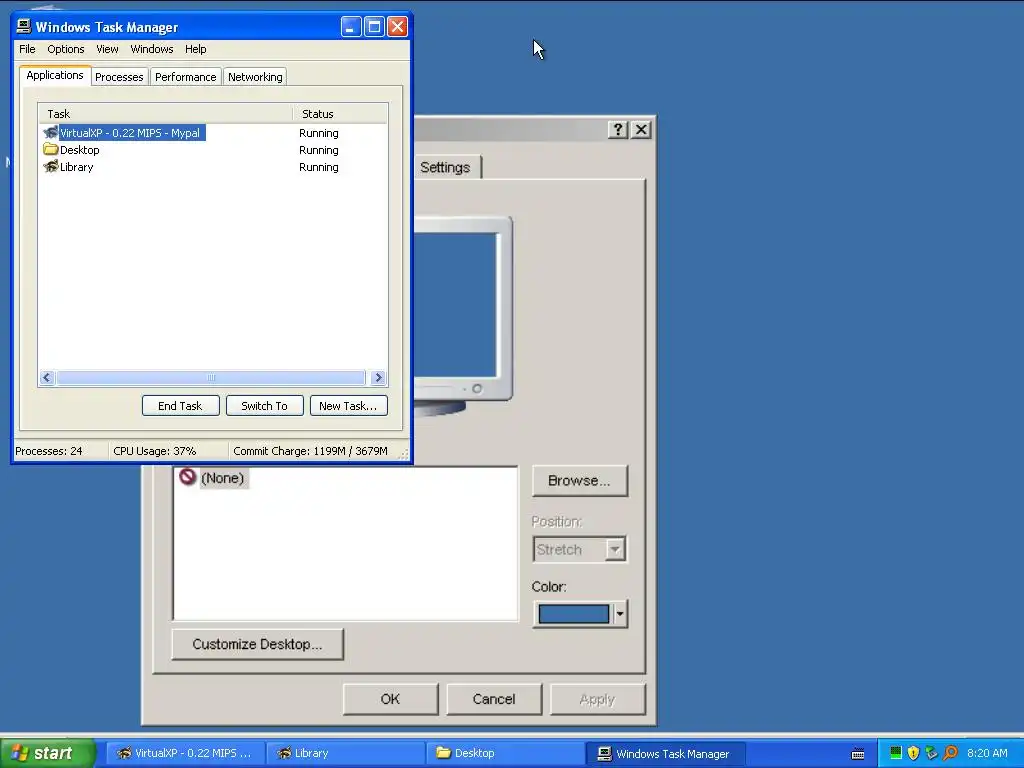Click the Browse... button in Display Properties
This screenshot has height=768, width=1024.
pyautogui.click(x=579, y=481)
